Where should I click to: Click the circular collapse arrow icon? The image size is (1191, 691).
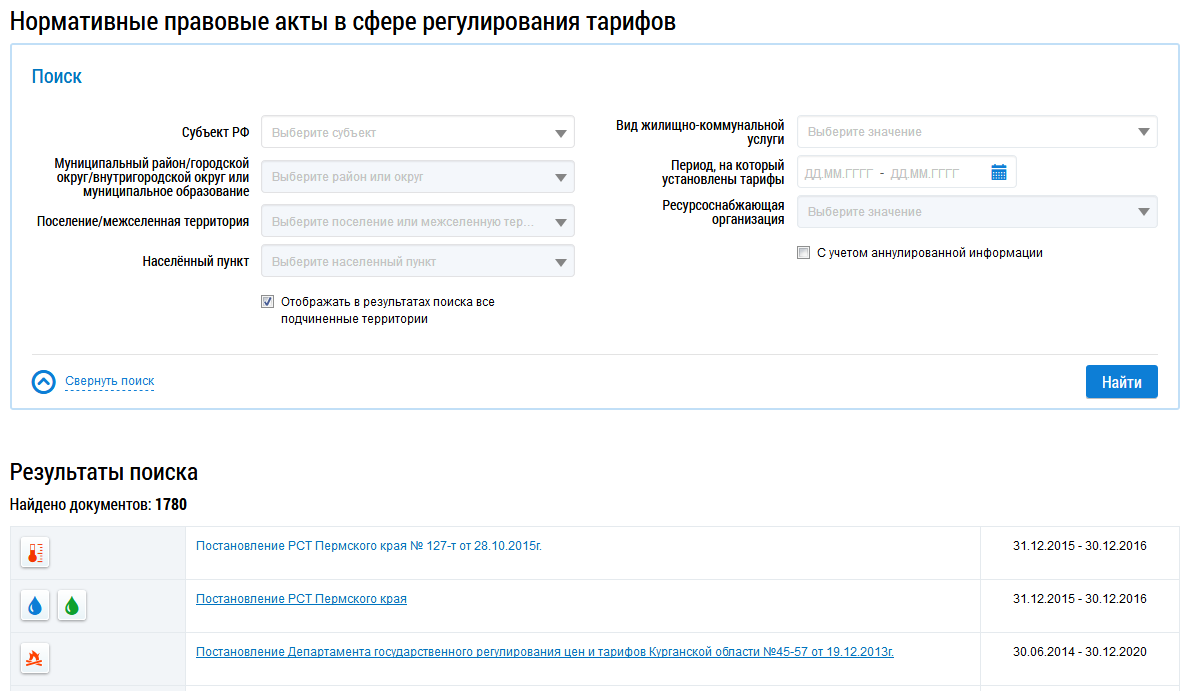pos(43,381)
